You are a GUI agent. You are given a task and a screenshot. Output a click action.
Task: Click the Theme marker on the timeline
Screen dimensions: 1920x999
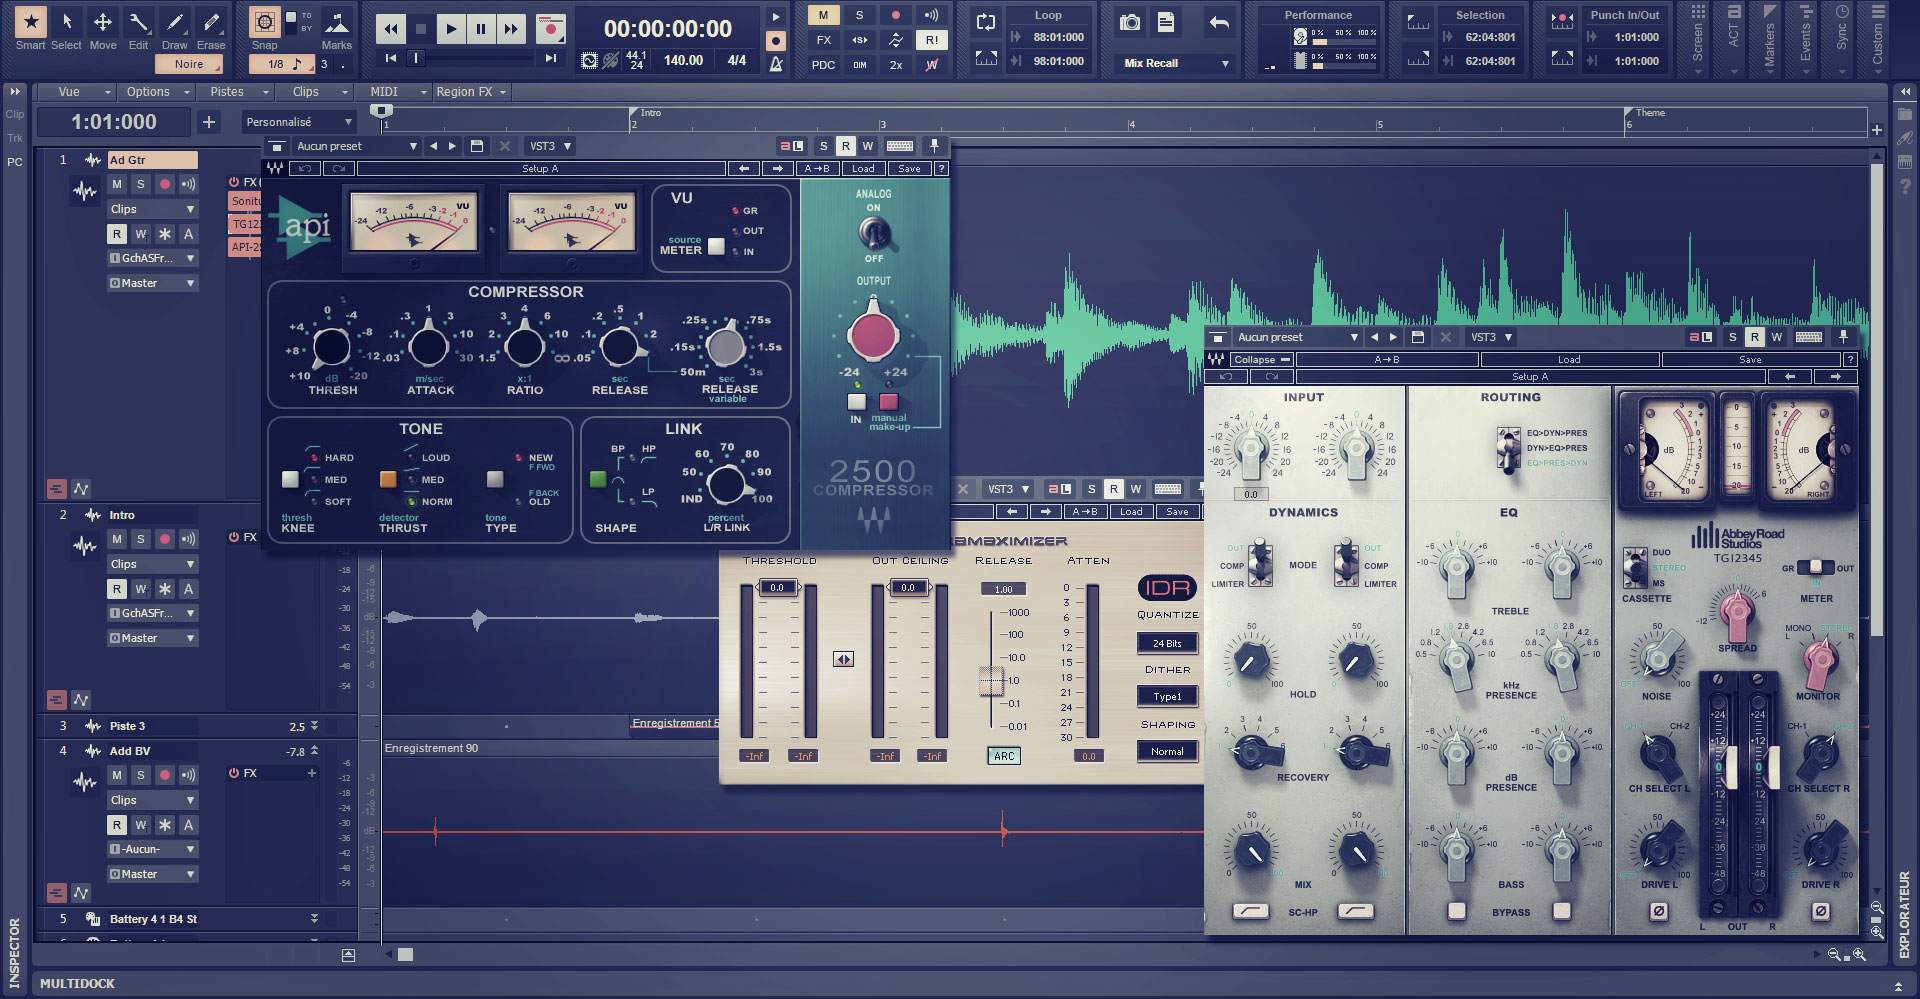tap(1648, 114)
